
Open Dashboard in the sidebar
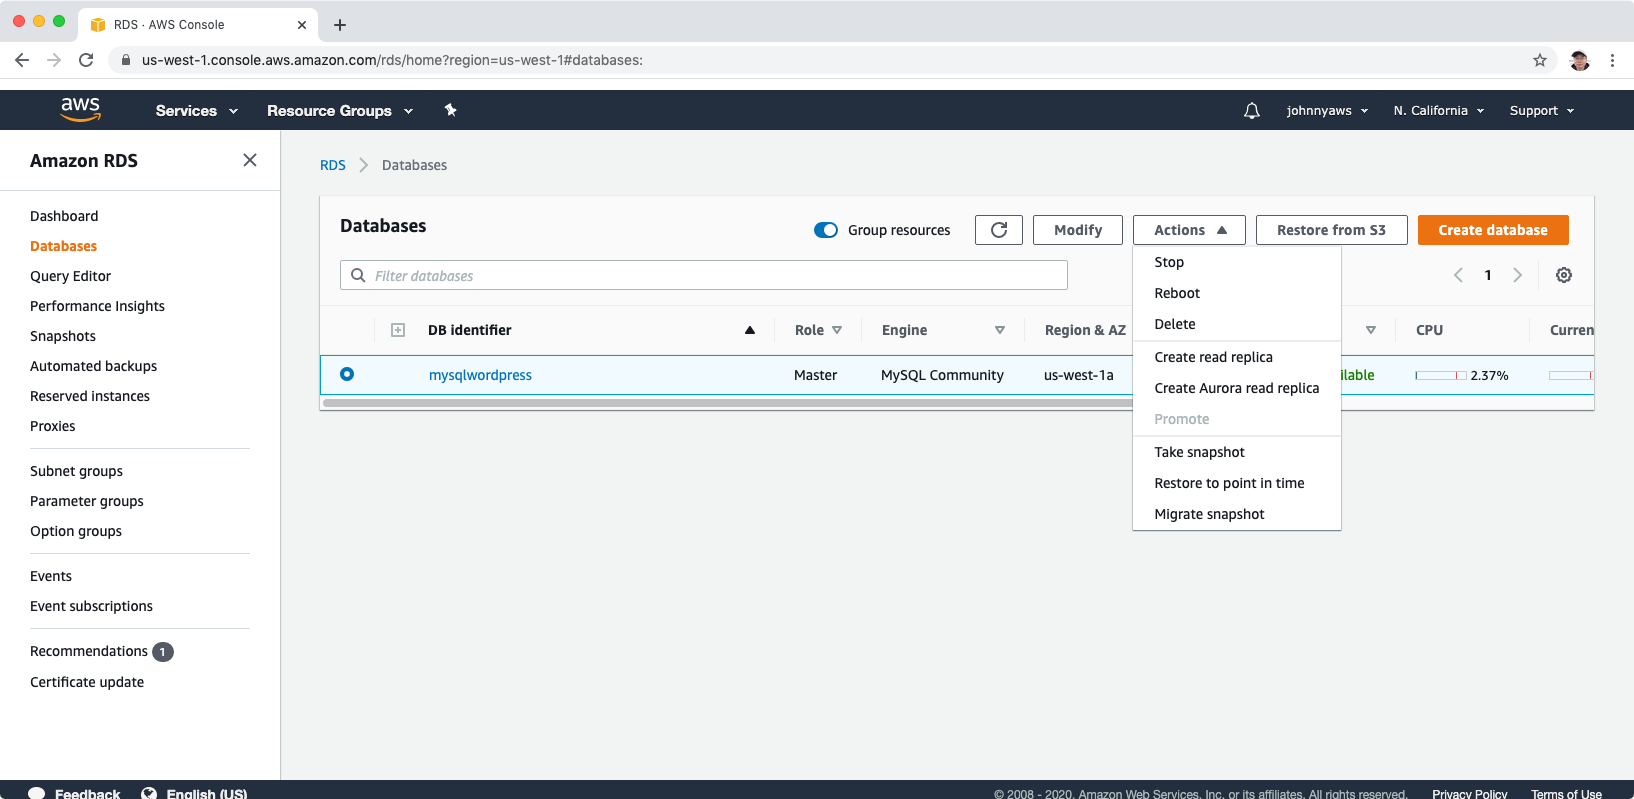coord(64,216)
